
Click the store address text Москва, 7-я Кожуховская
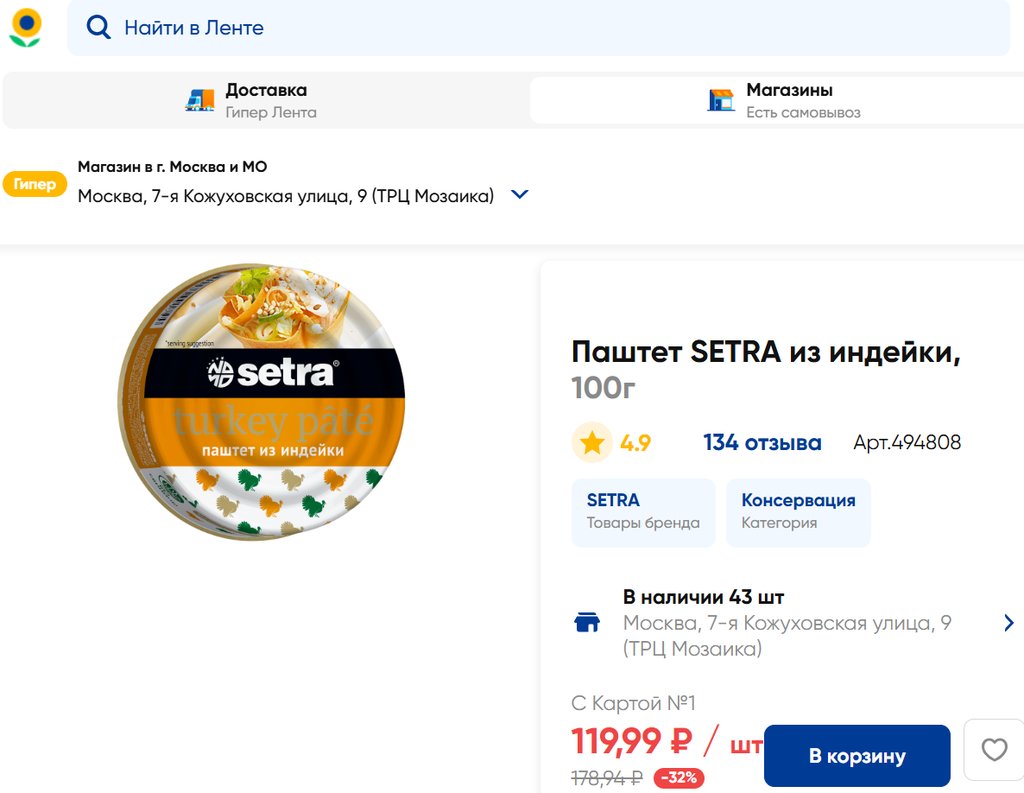(x=286, y=196)
